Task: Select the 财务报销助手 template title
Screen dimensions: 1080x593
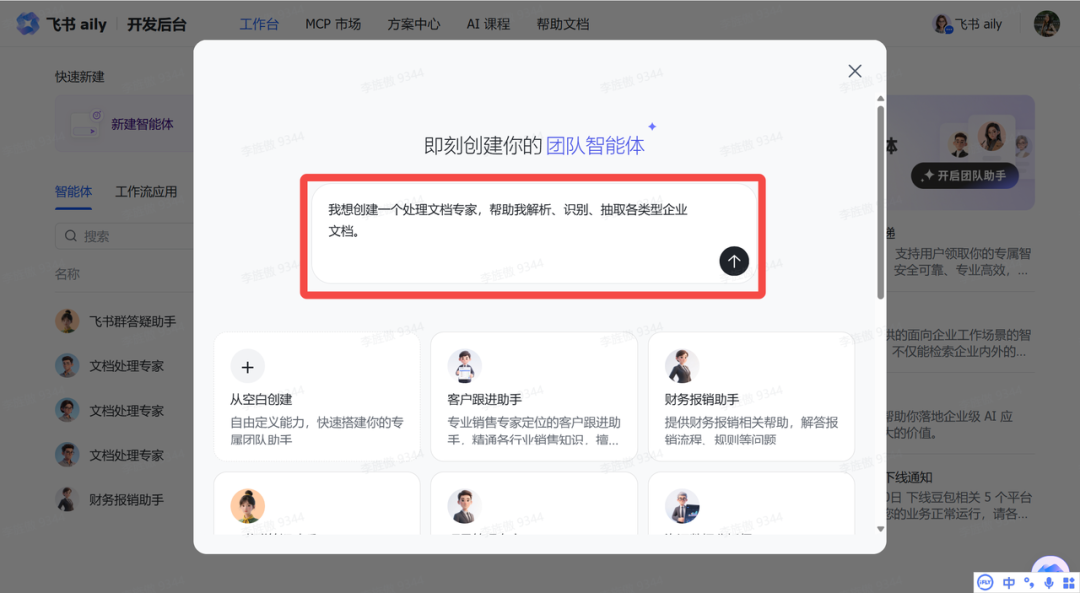Action: (x=701, y=399)
